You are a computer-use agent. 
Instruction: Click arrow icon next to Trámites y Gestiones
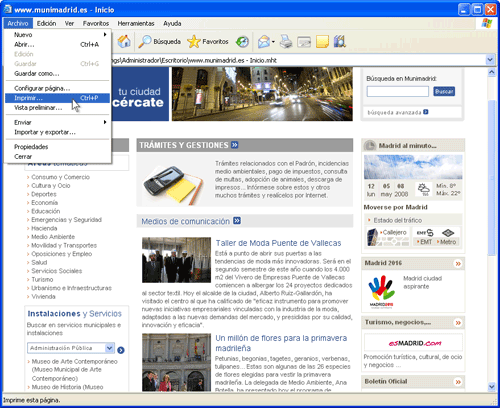235,145
